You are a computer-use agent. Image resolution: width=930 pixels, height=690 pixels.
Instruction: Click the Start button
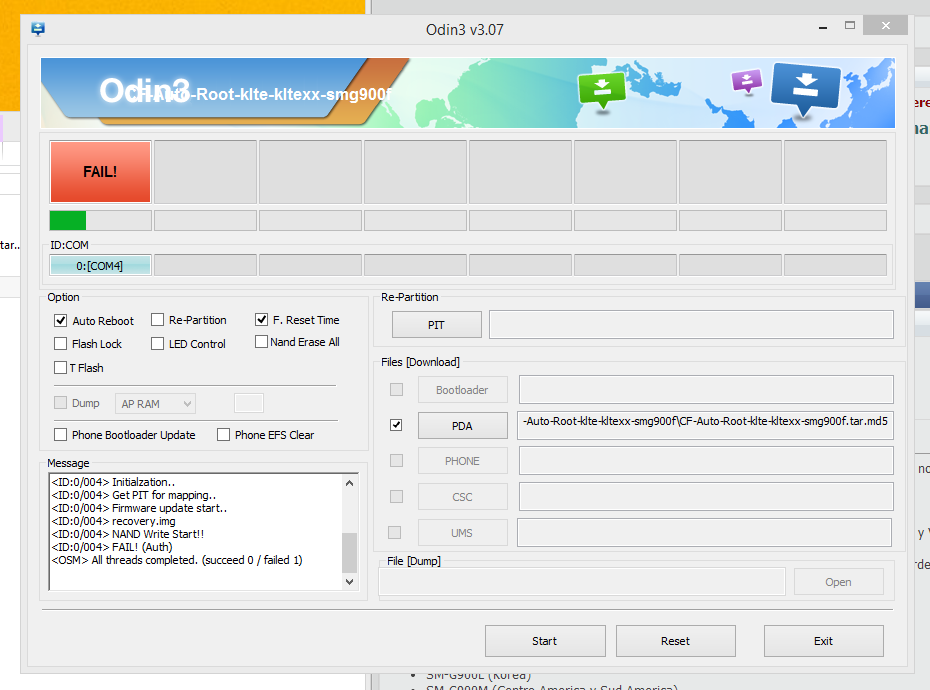pos(545,641)
